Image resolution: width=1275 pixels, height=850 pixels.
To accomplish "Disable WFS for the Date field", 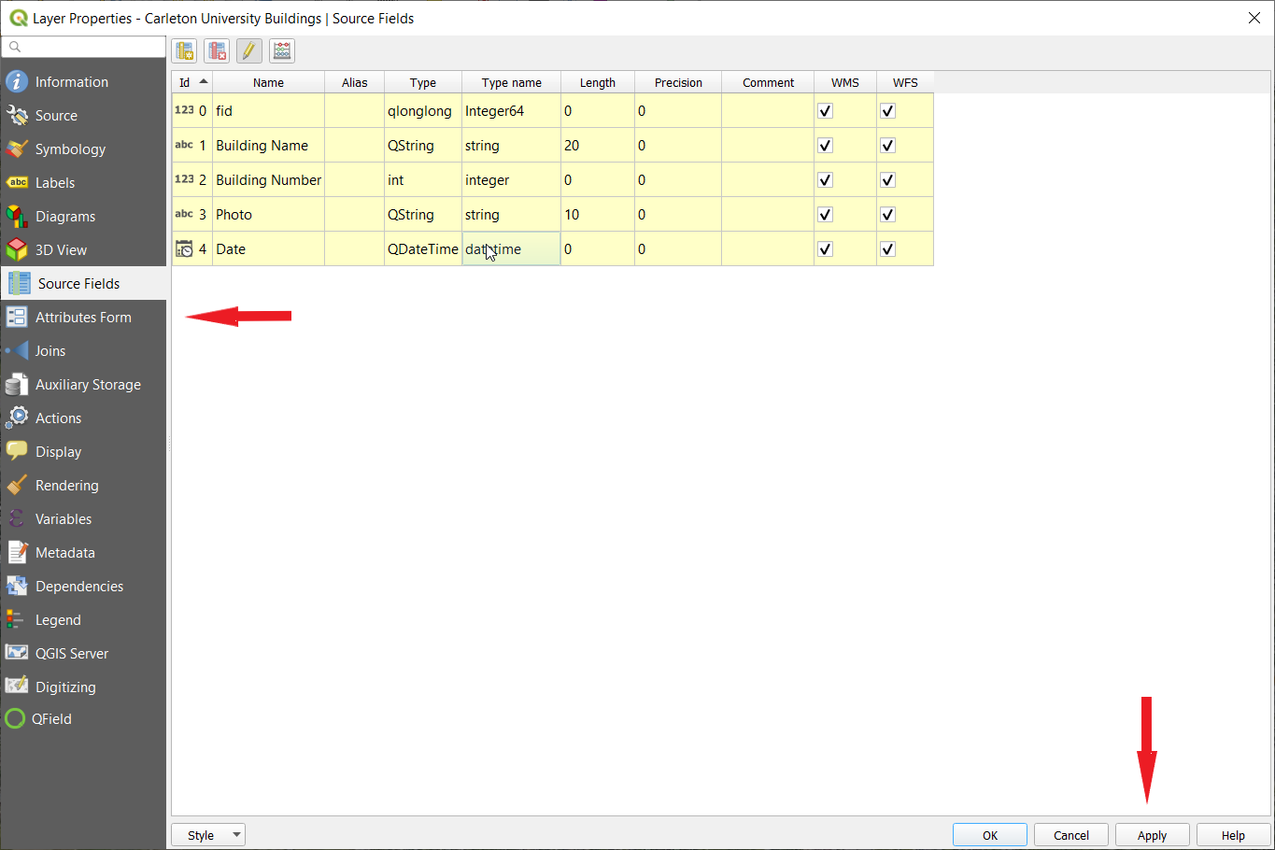I will pos(886,248).
